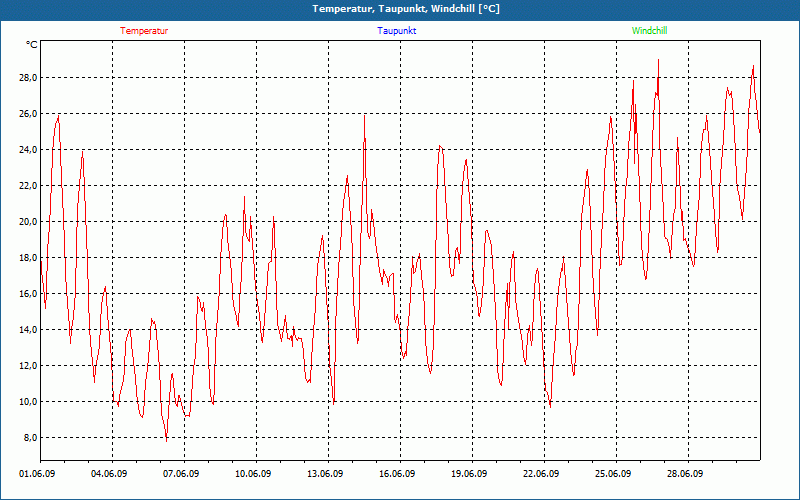Click the 13.06.09 date label

point(325,474)
